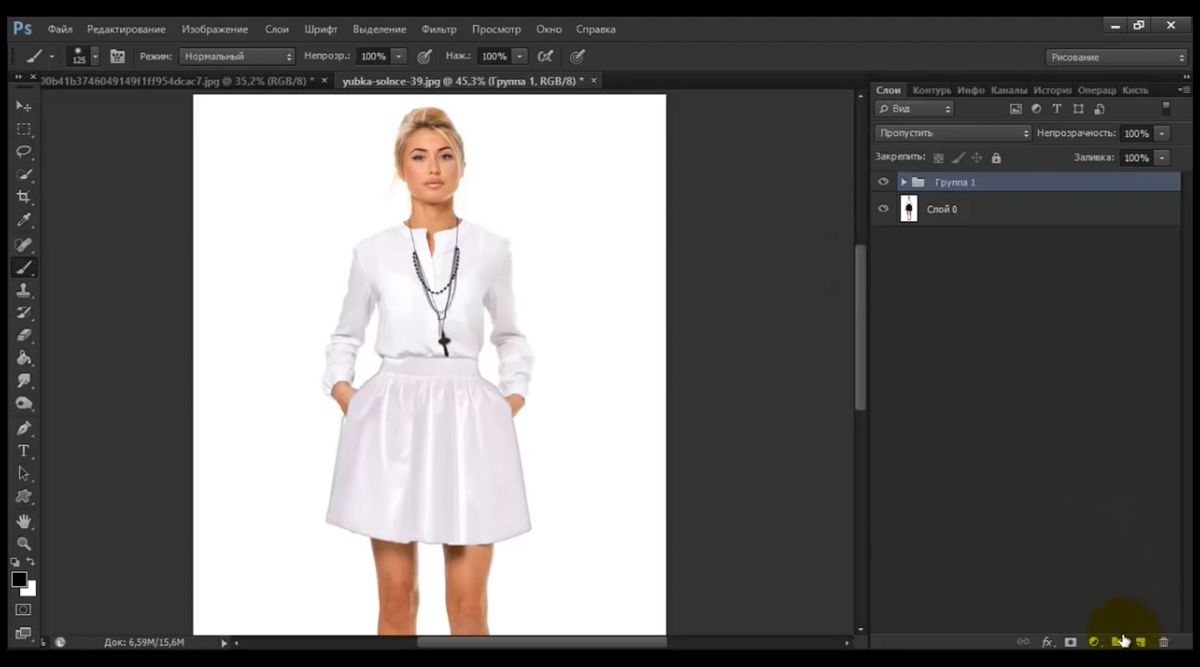
Task: Open the Фильтр menu
Action: (439, 29)
